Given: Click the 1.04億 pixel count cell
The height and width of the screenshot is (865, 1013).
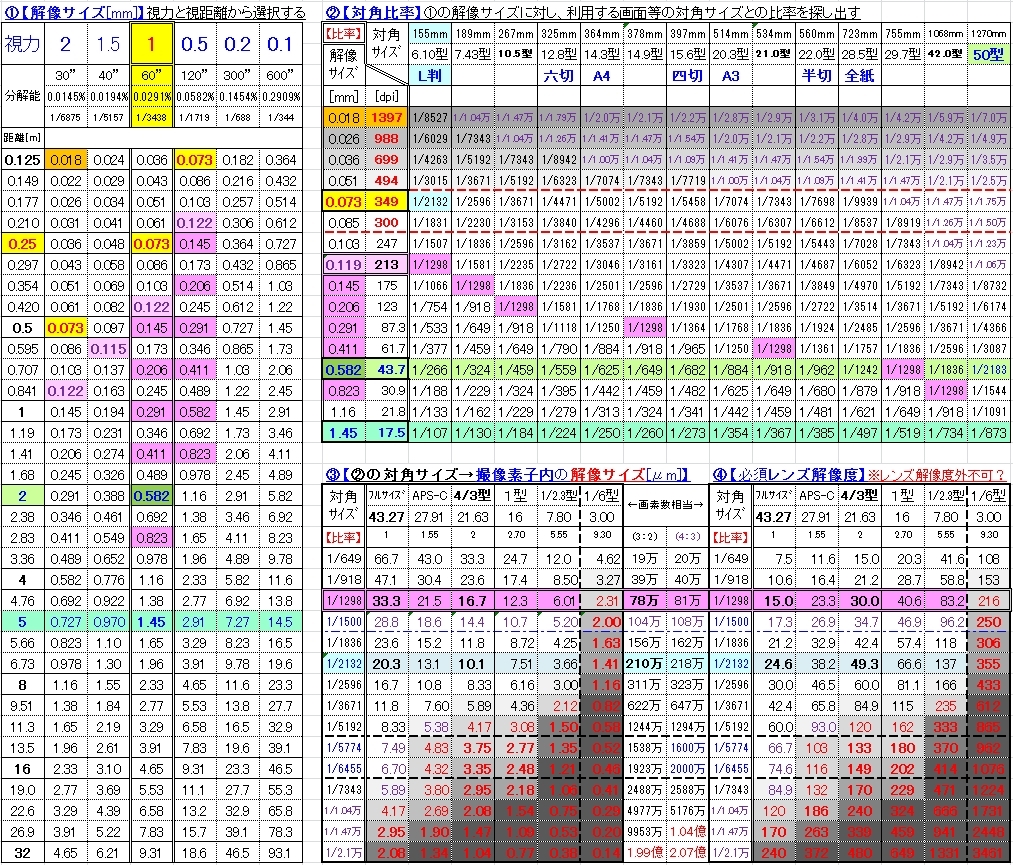Looking at the screenshot, I should tap(687, 831).
